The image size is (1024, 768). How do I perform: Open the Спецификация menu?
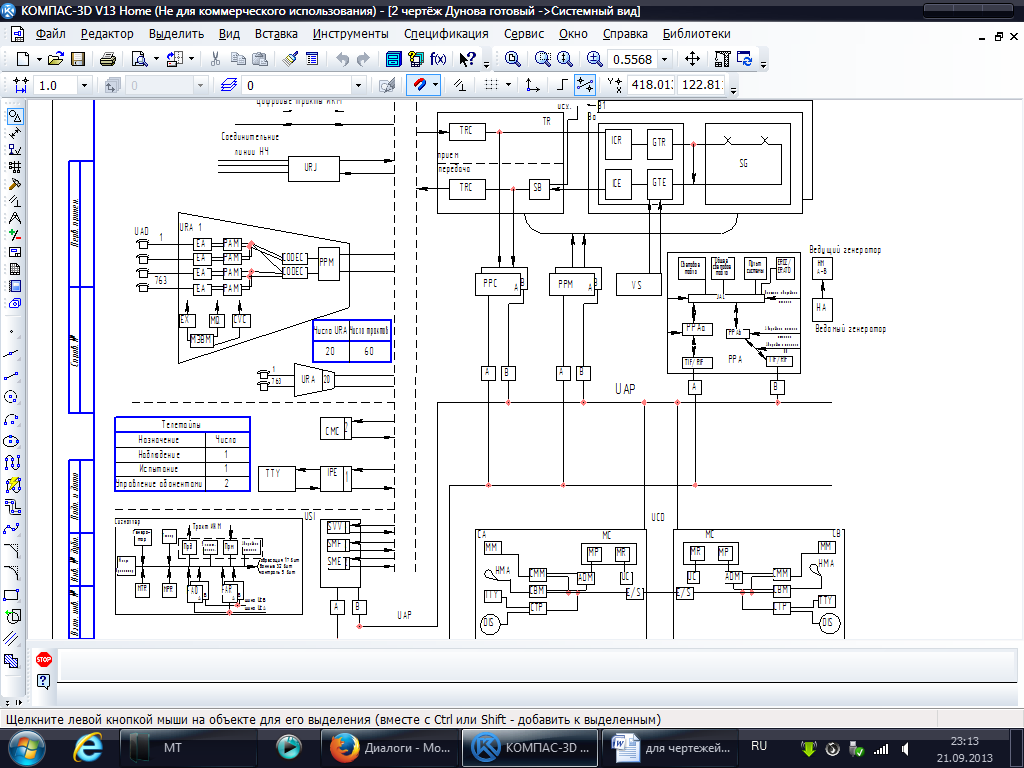pos(446,34)
